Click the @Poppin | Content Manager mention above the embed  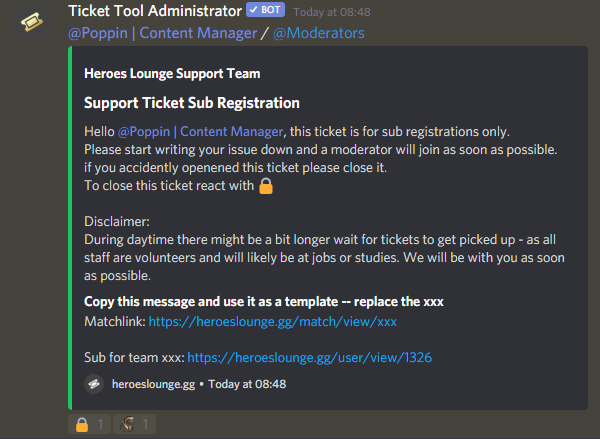(x=163, y=33)
